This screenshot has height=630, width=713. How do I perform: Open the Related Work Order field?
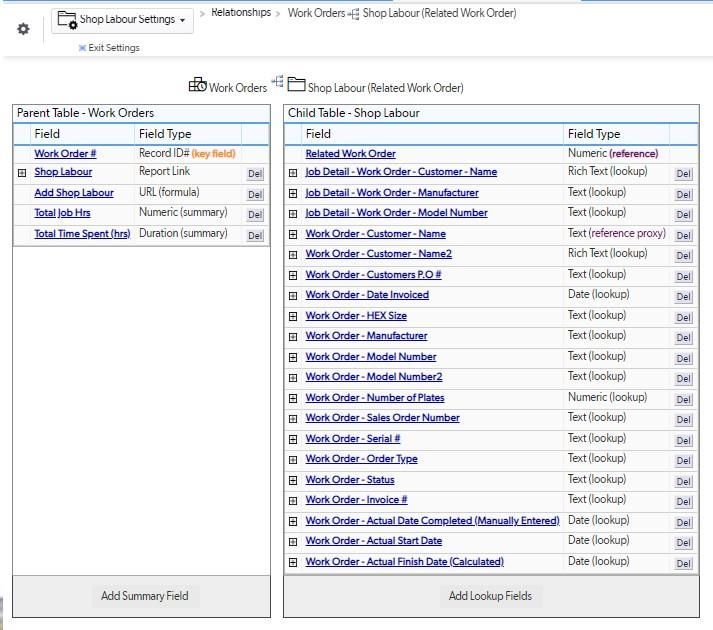point(351,153)
